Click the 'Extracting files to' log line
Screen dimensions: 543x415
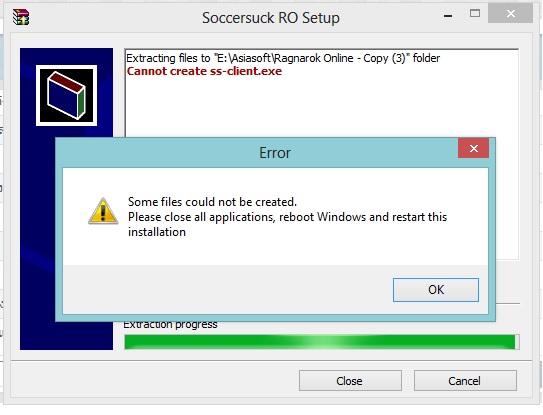coord(283,58)
